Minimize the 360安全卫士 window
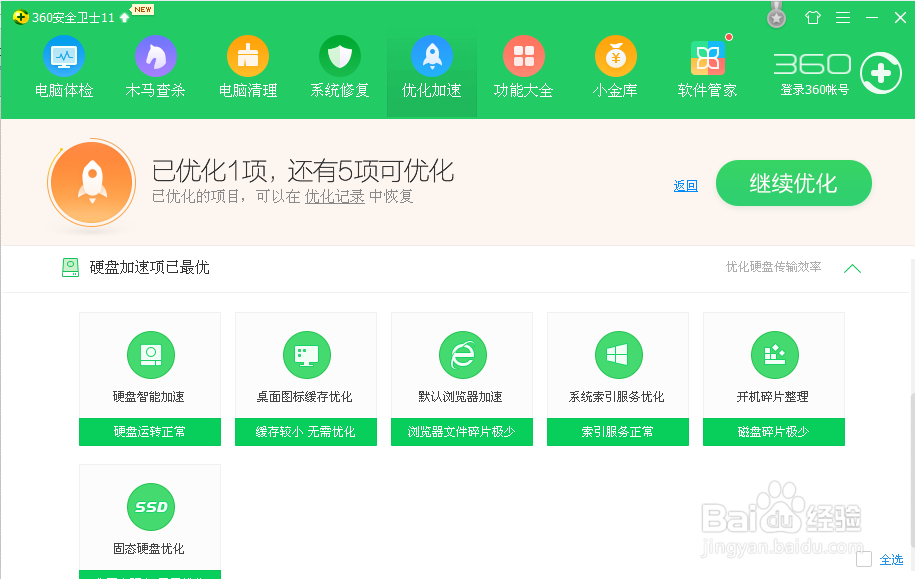Screen dimensions: 915x579 (872, 18)
